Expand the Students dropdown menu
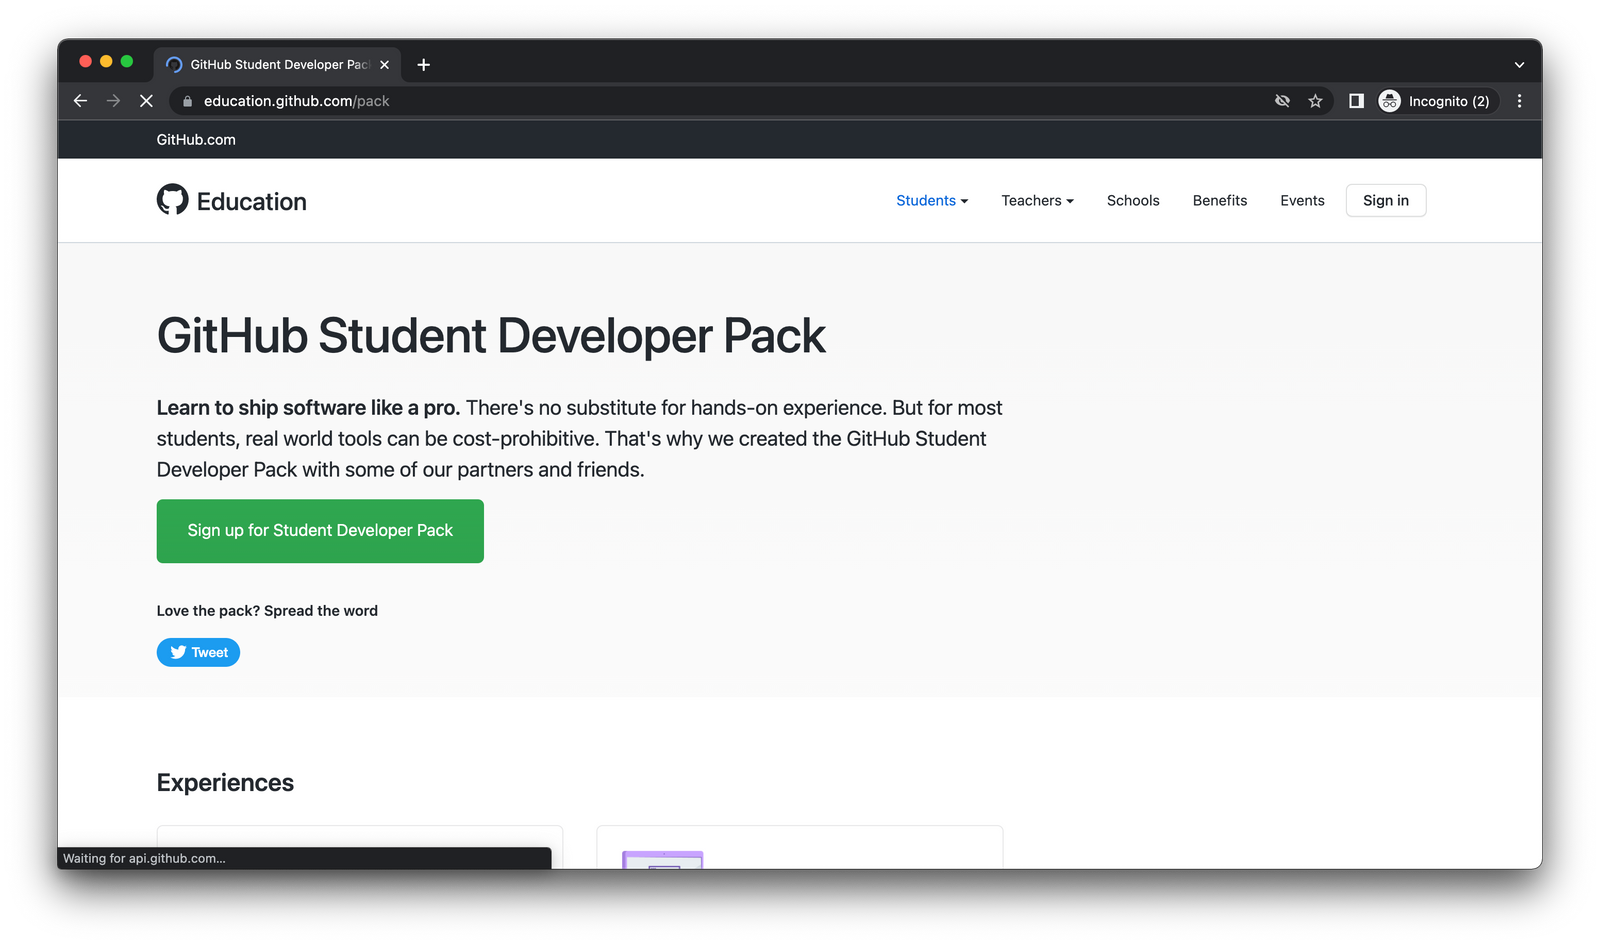 pyautogui.click(x=932, y=201)
